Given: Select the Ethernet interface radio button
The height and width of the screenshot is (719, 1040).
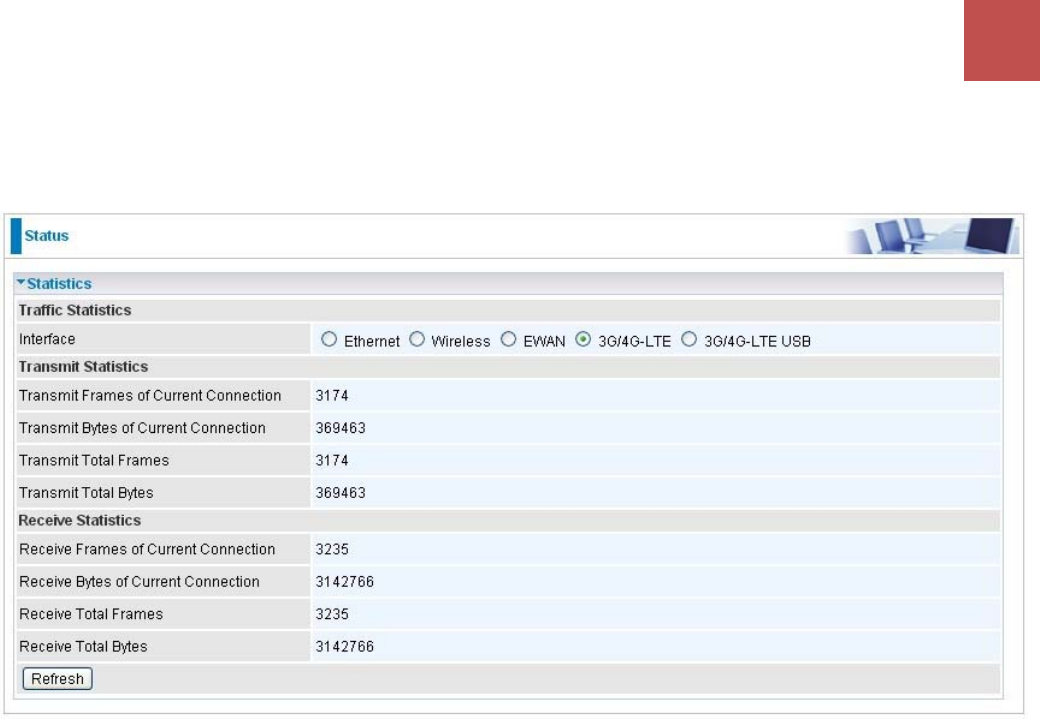Looking at the screenshot, I should [329, 340].
